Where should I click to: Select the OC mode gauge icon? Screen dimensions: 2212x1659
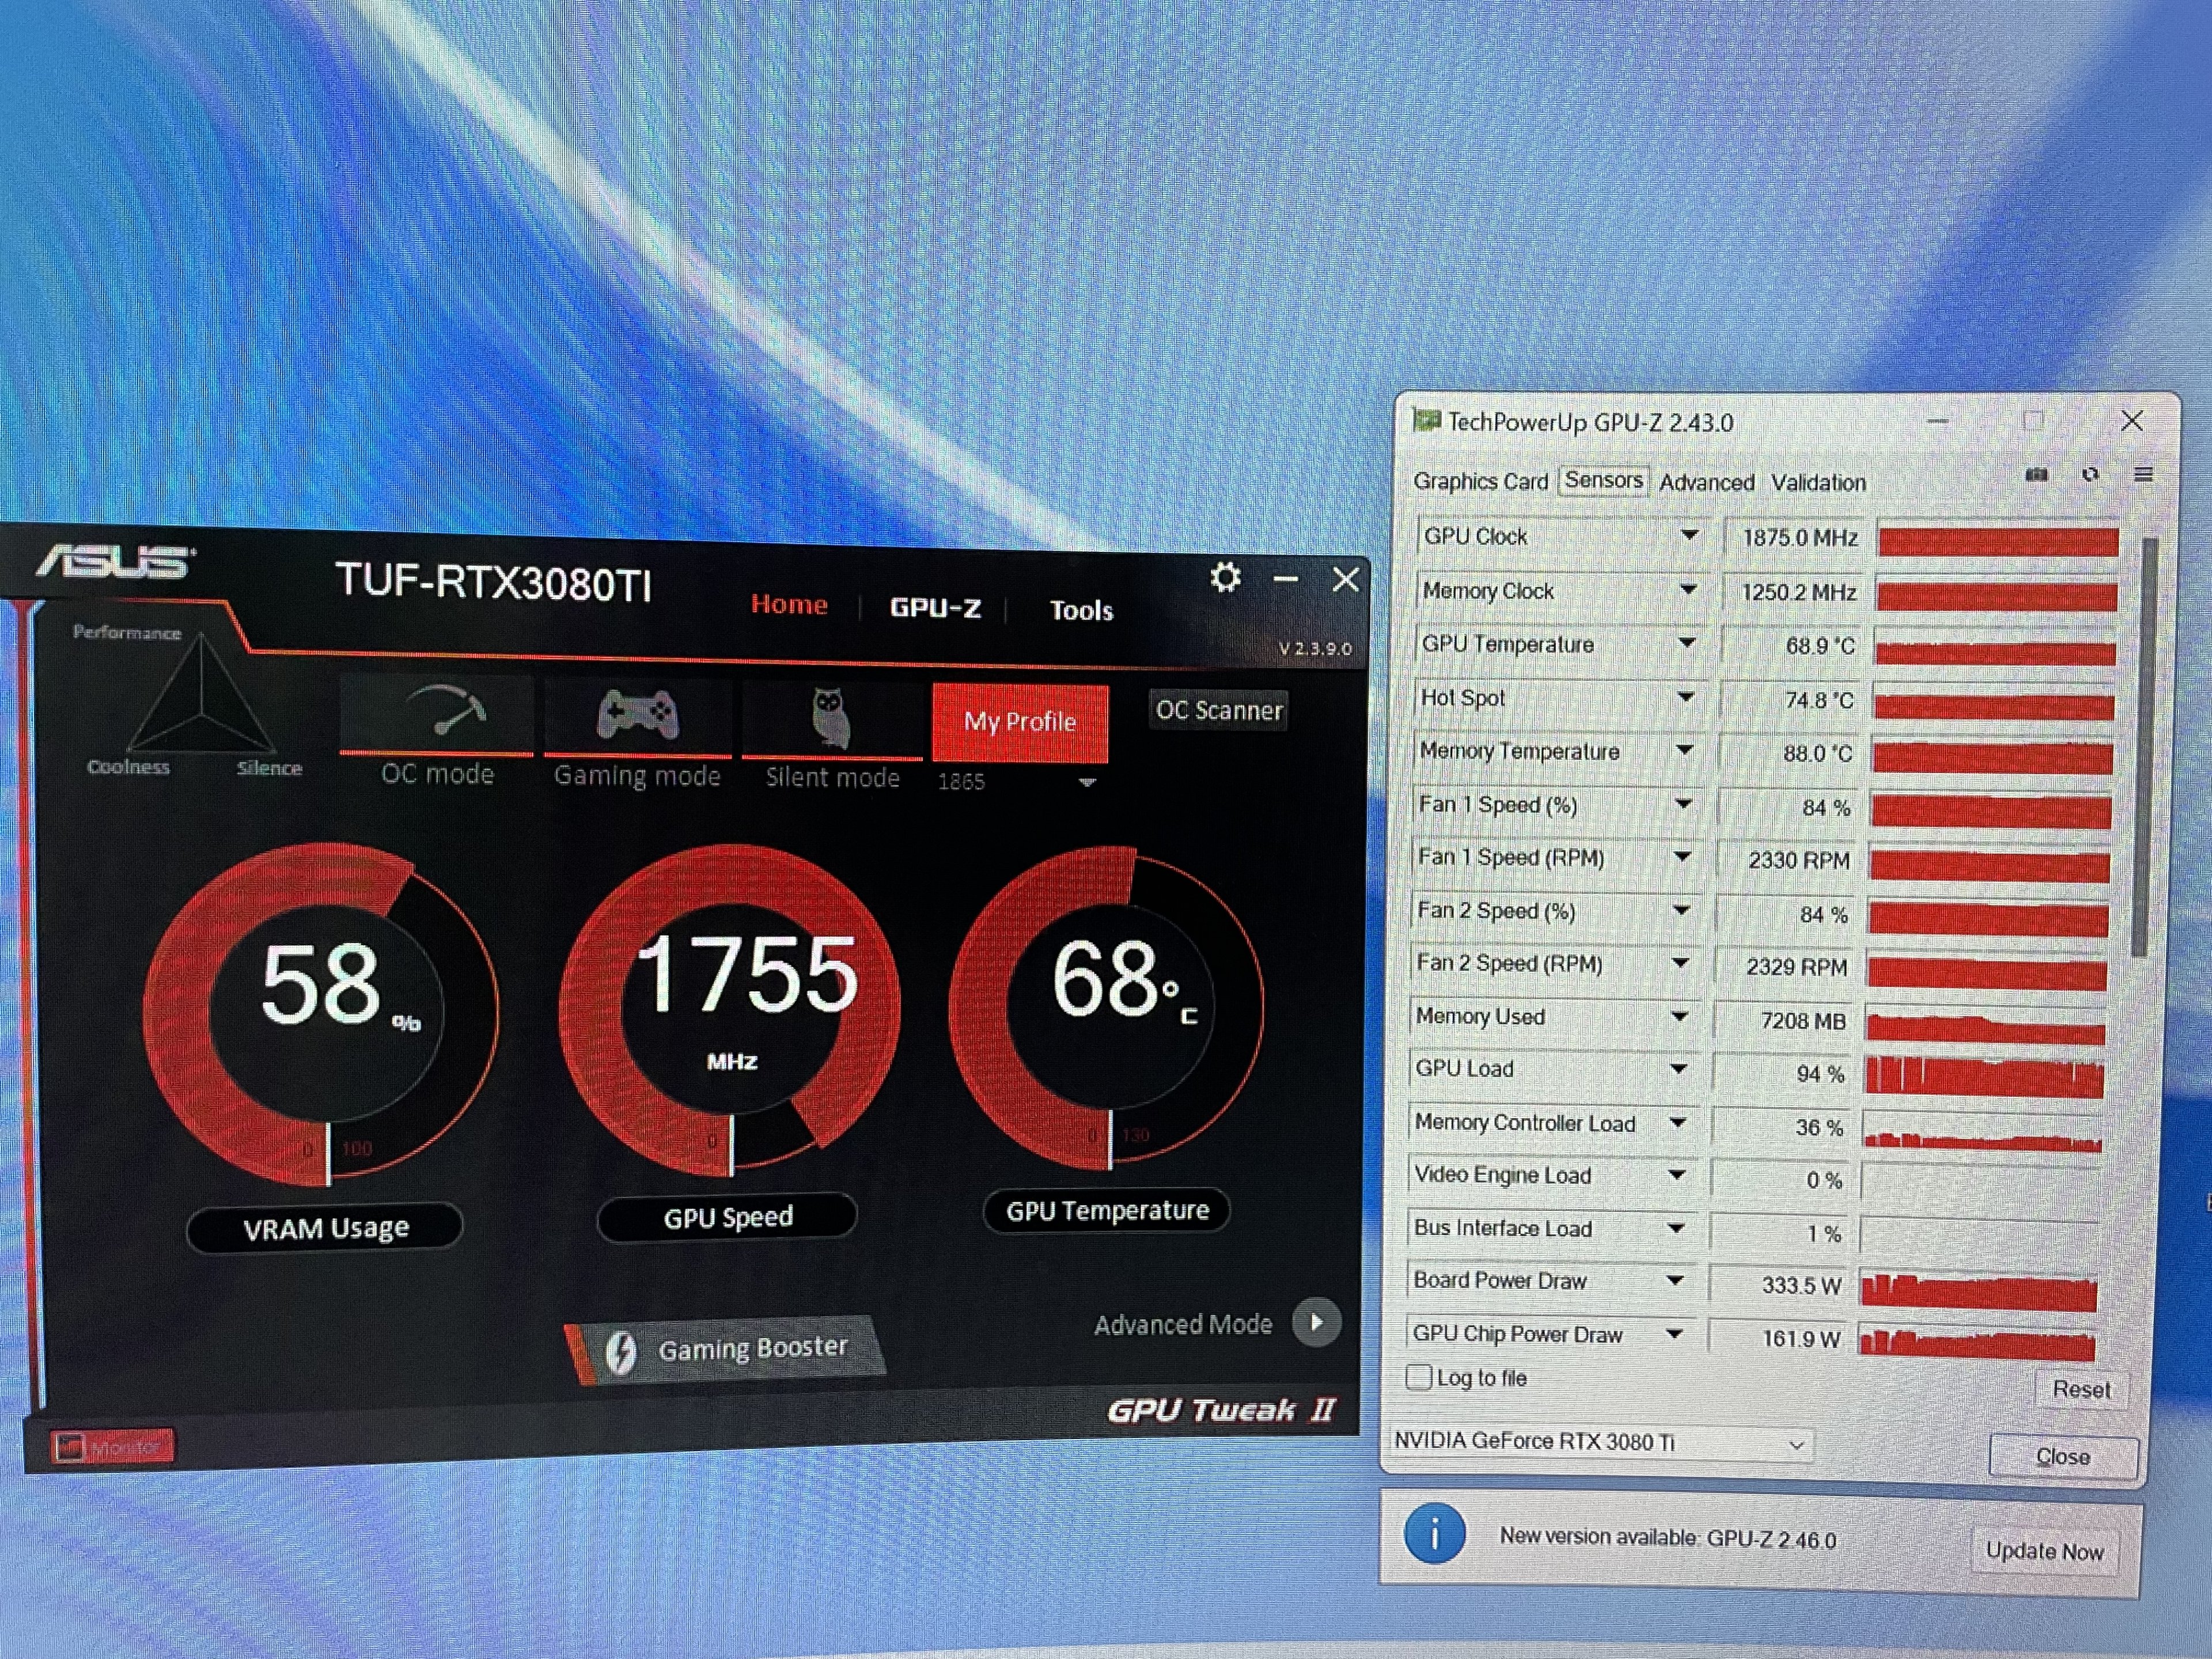click(x=446, y=711)
